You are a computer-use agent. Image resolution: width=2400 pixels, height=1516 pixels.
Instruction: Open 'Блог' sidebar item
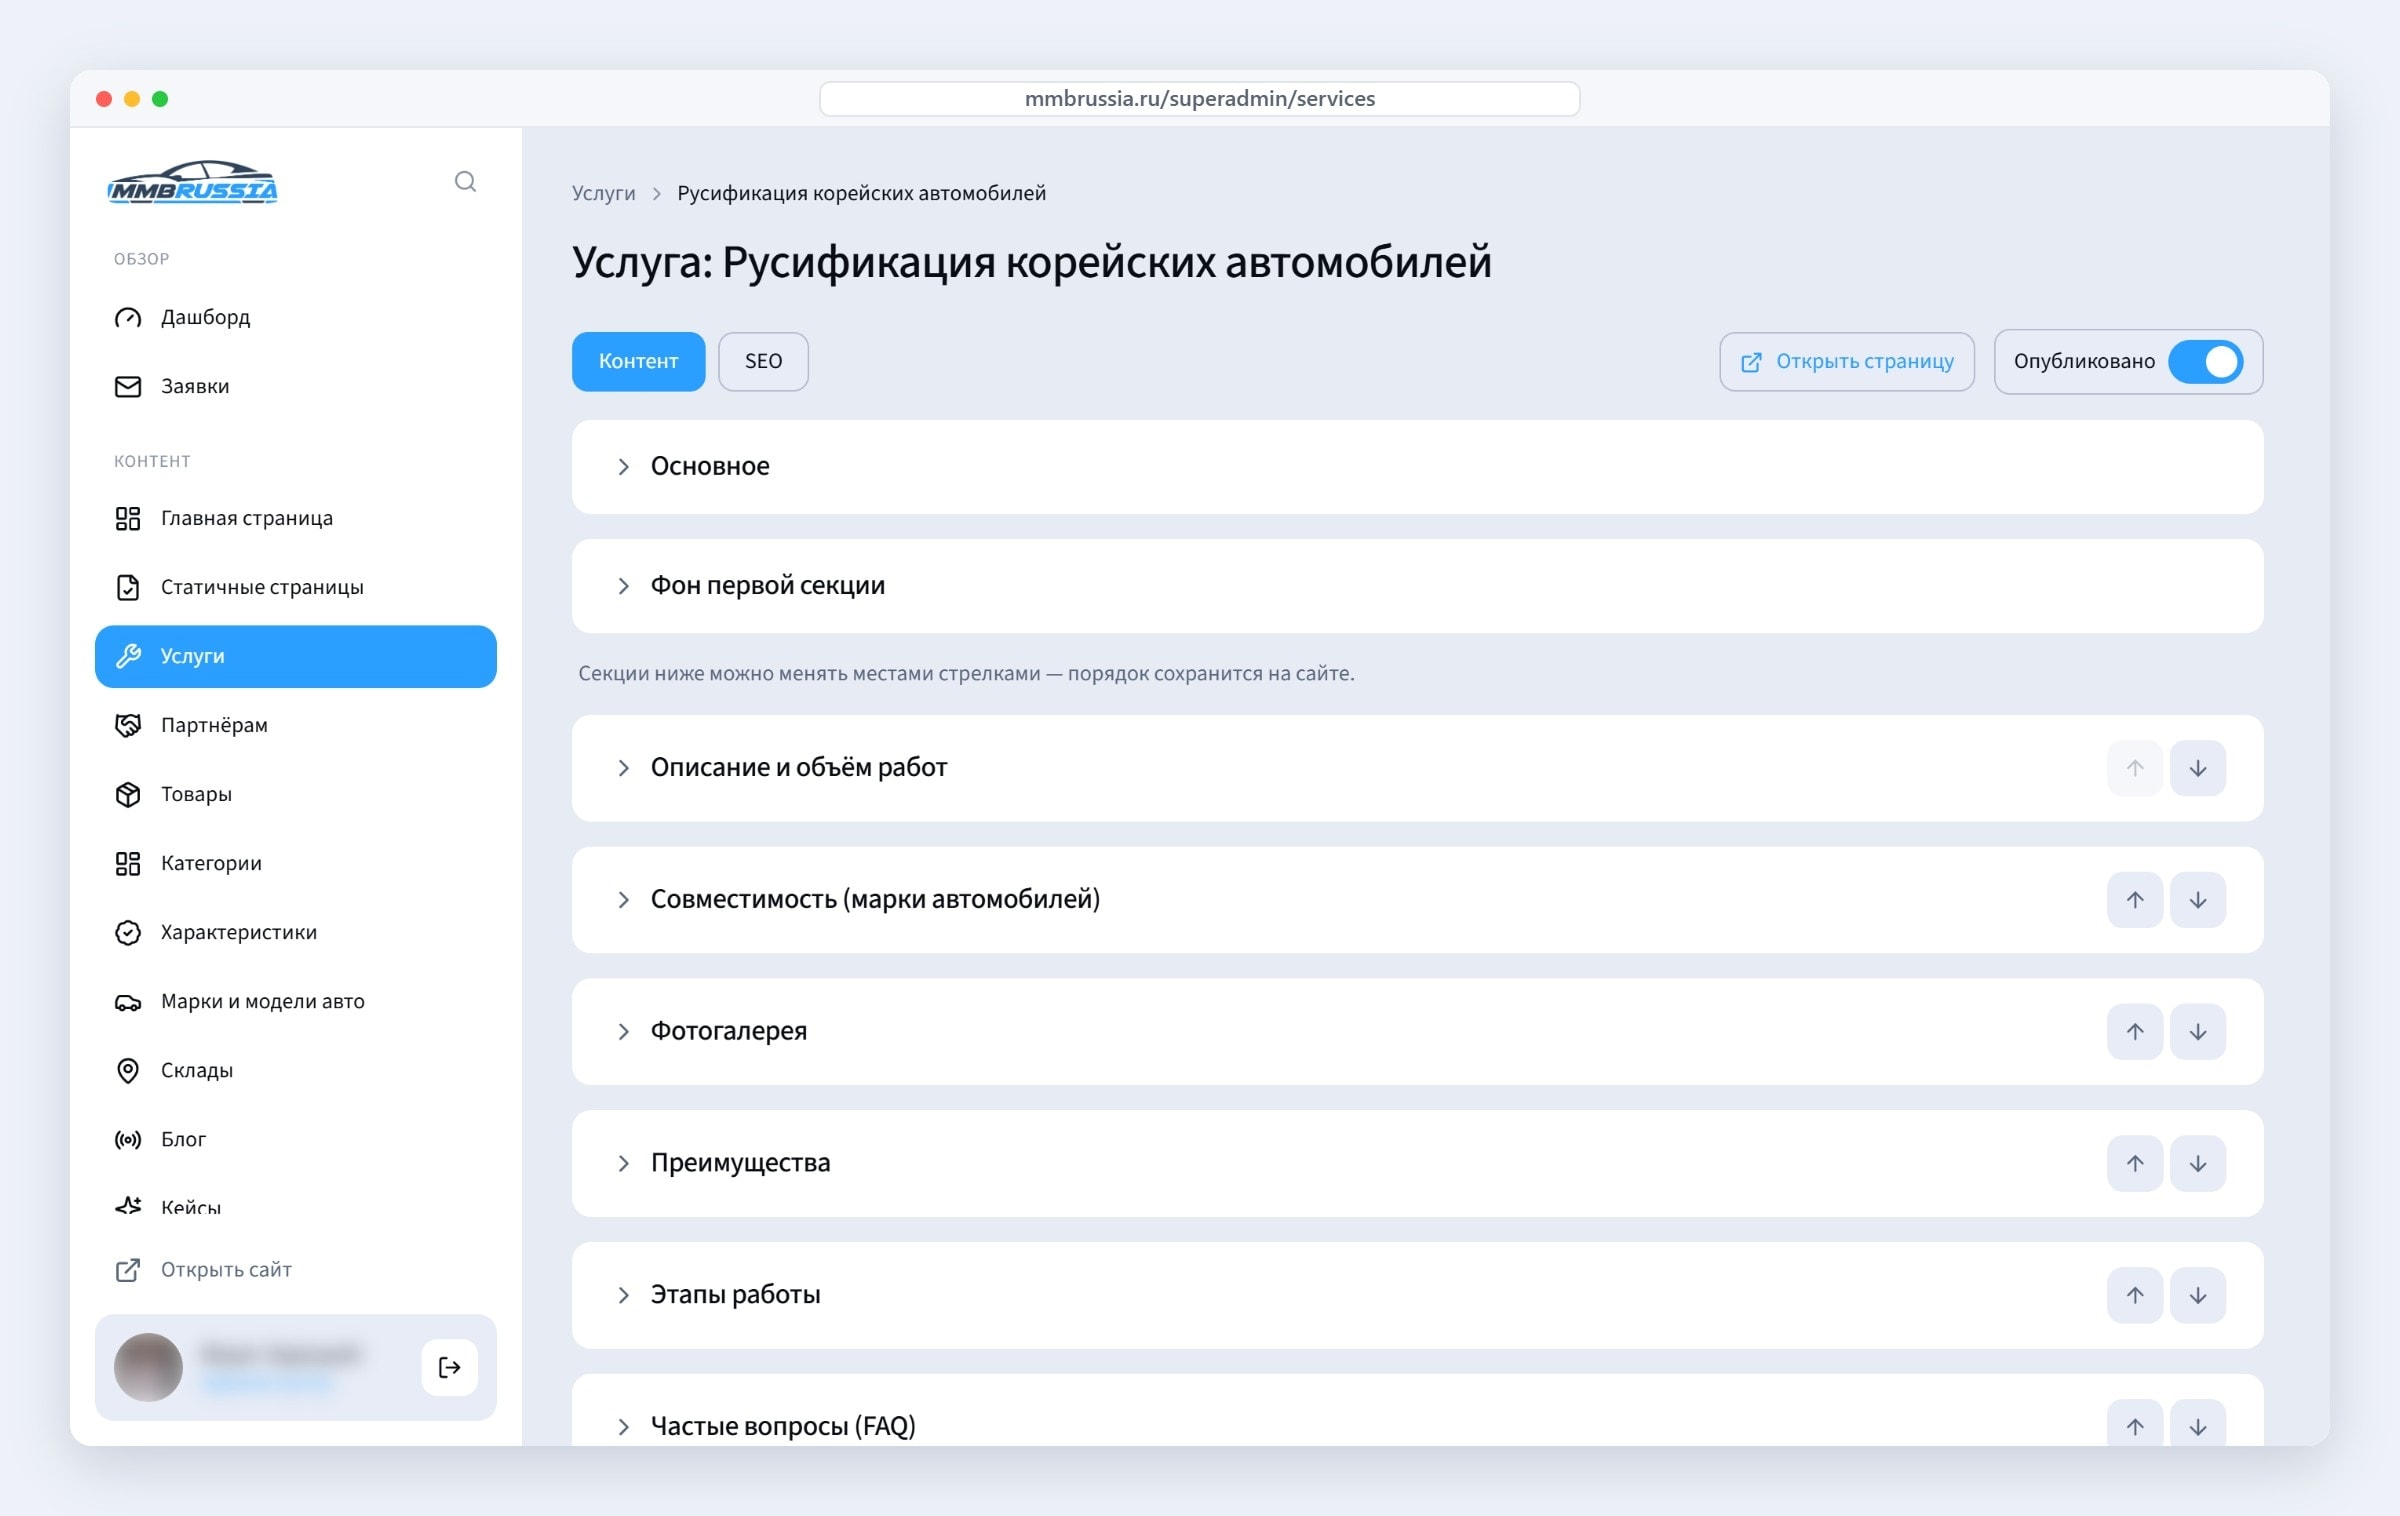(296, 1139)
